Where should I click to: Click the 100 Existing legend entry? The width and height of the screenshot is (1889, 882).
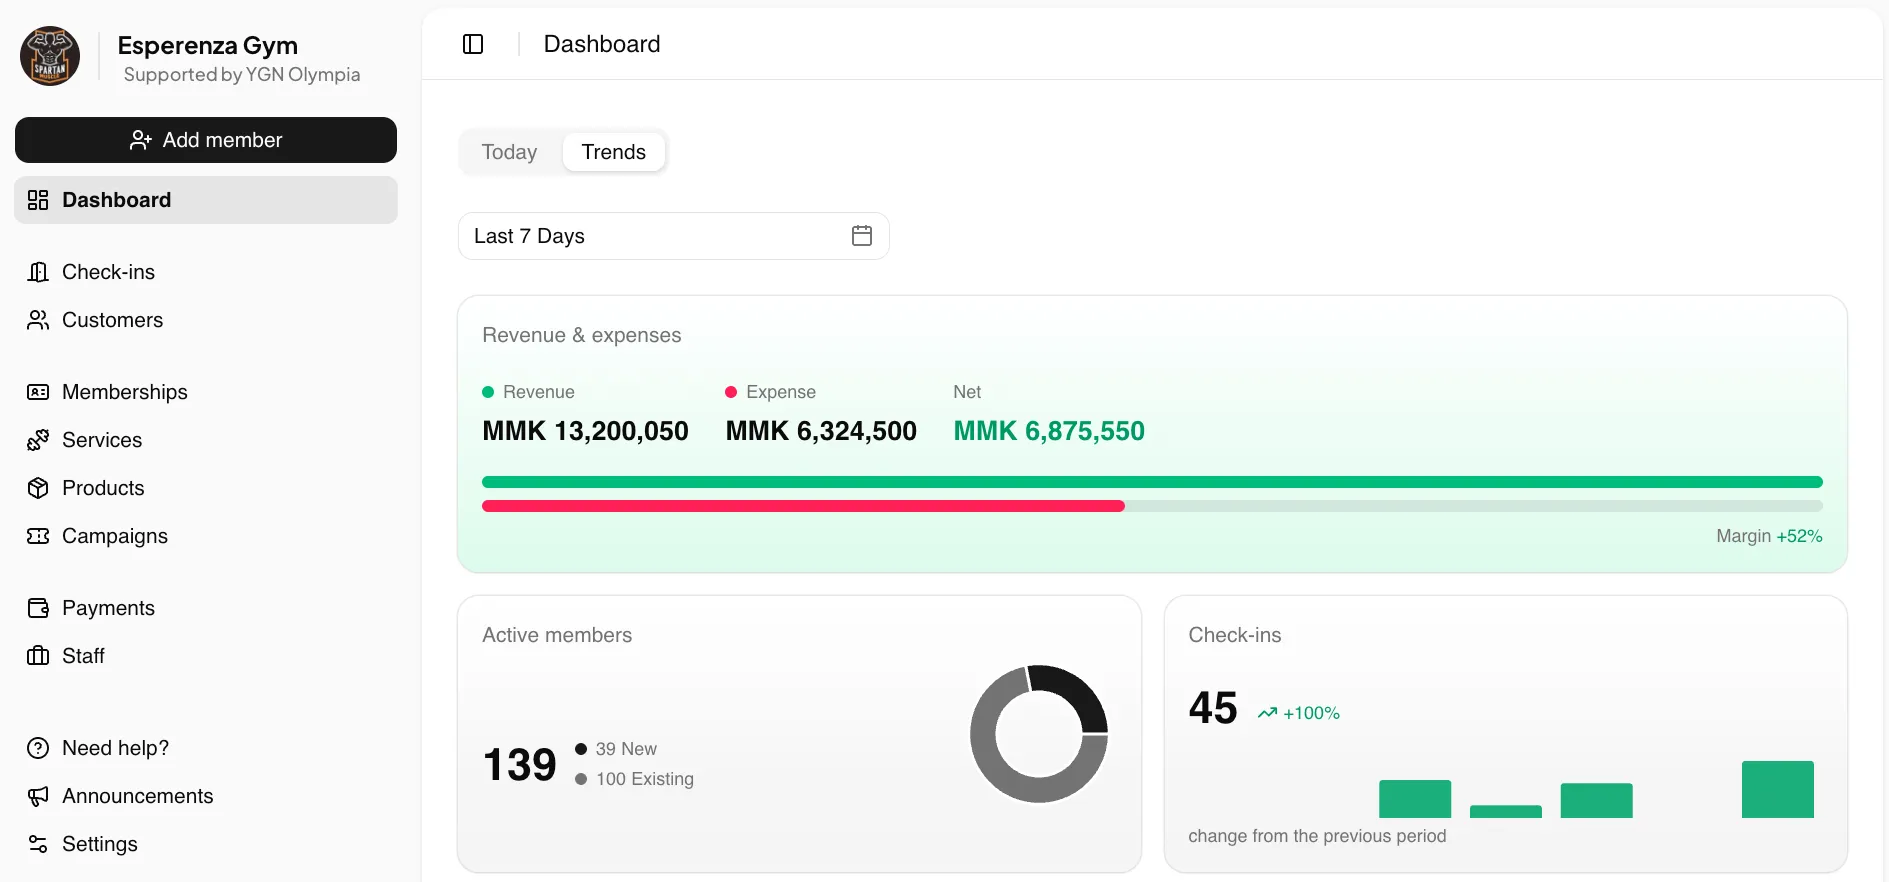pos(634,779)
